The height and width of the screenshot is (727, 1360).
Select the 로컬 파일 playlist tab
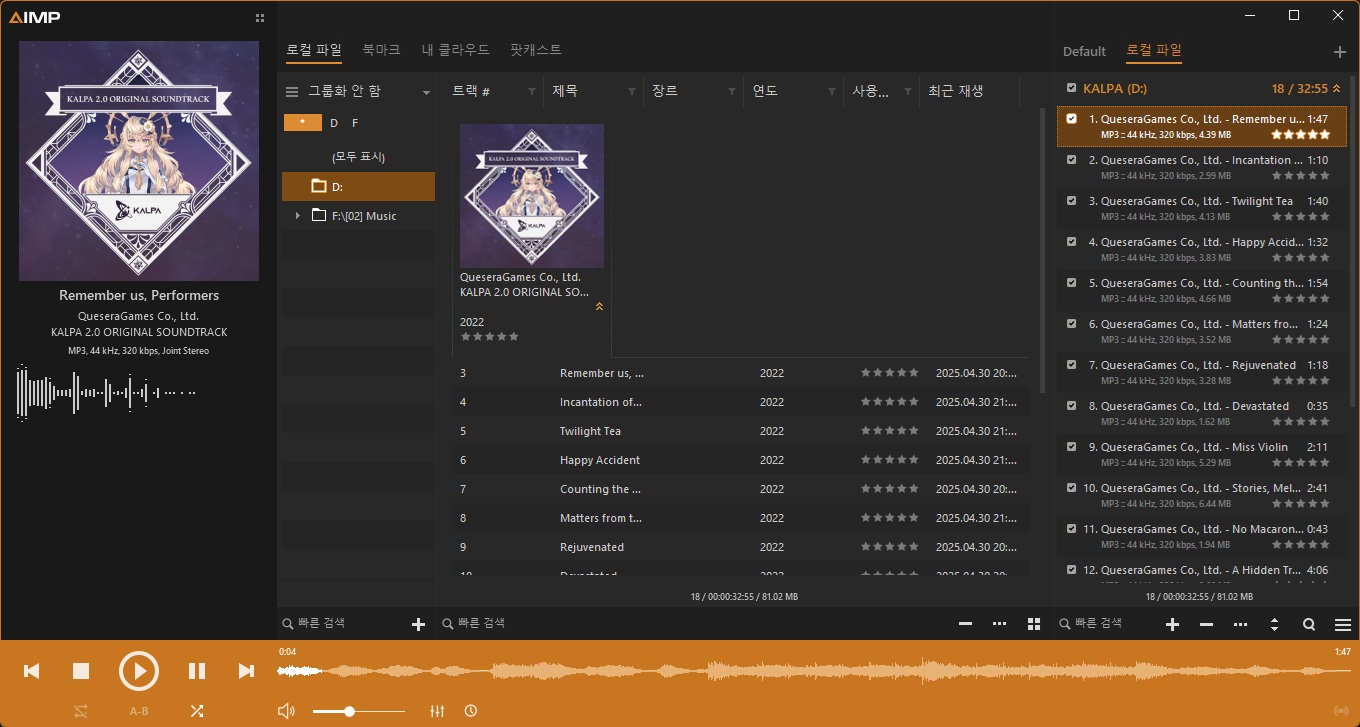pyautogui.click(x=1154, y=50)
